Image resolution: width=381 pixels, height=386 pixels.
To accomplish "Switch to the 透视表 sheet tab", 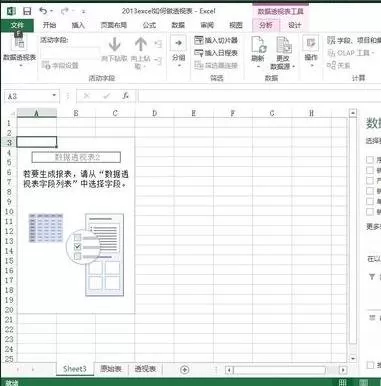I will pos(145,369).
